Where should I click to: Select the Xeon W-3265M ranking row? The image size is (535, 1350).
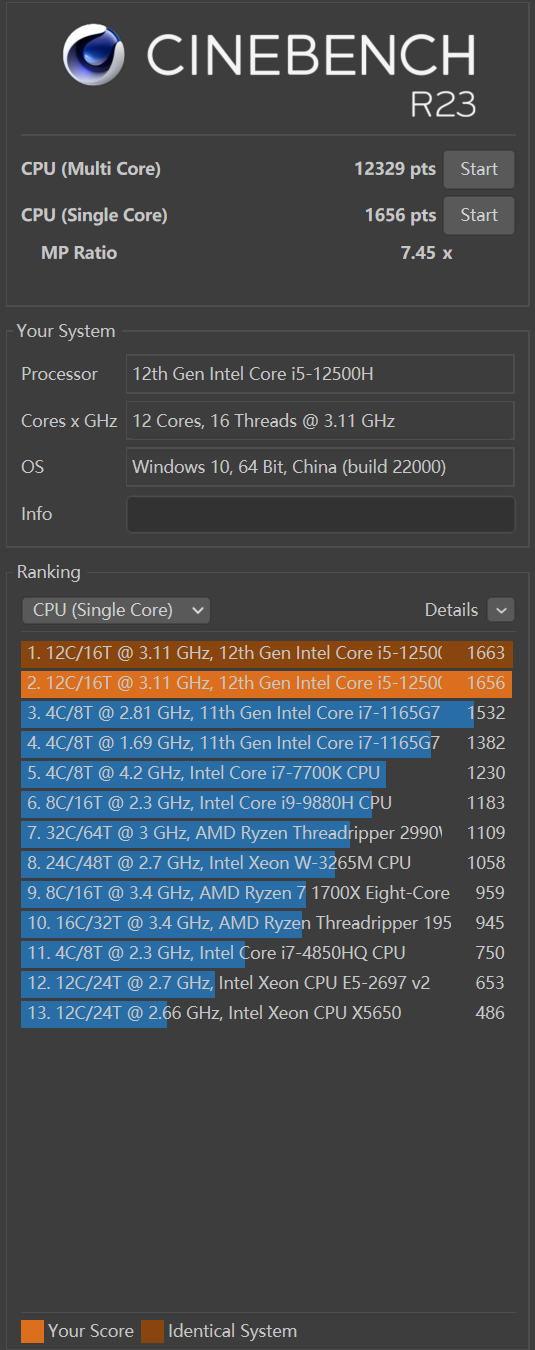[x=267, y=863]
